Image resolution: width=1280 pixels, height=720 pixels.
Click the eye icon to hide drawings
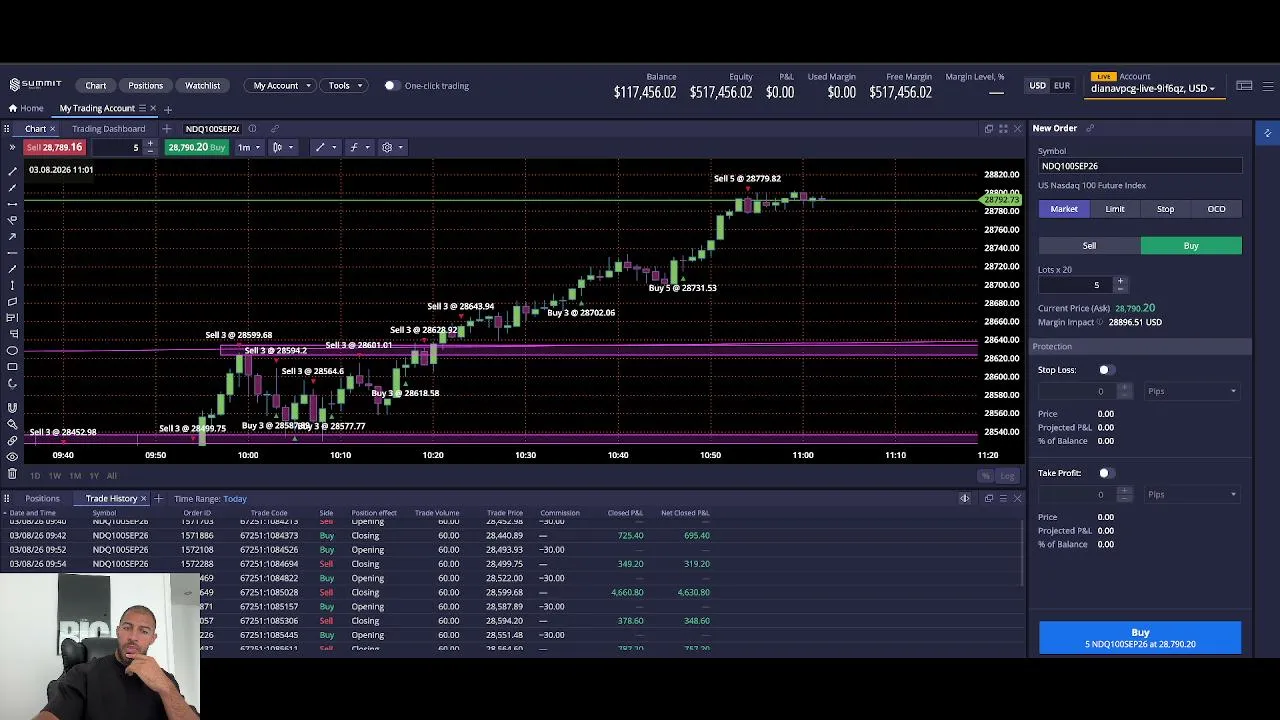12,456
